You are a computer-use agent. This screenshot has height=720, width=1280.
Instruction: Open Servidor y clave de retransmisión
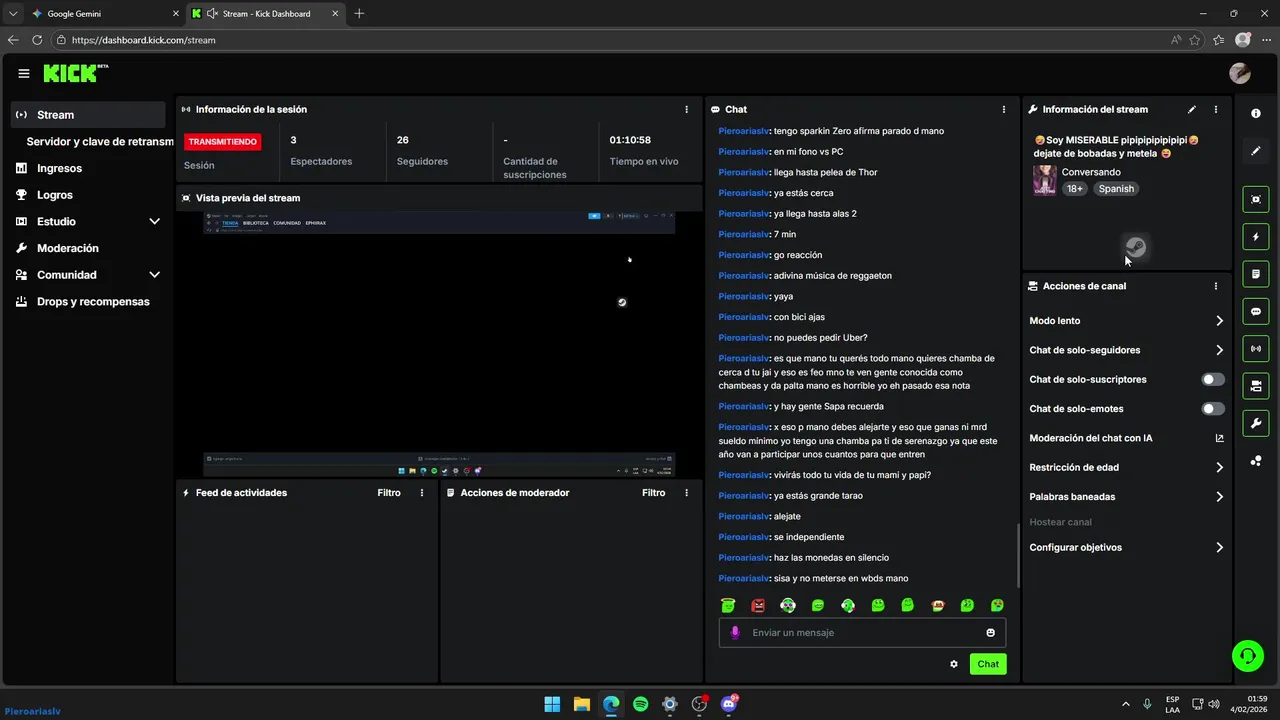(99, 142)
